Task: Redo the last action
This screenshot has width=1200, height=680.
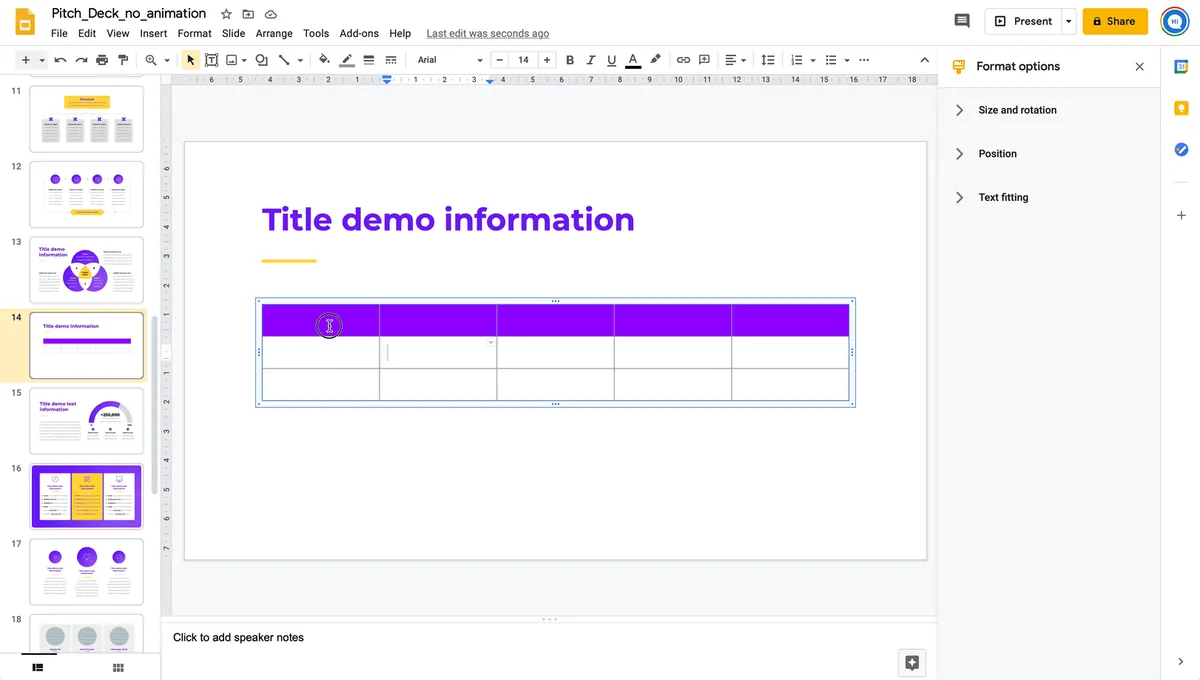Action: (81, 60)
